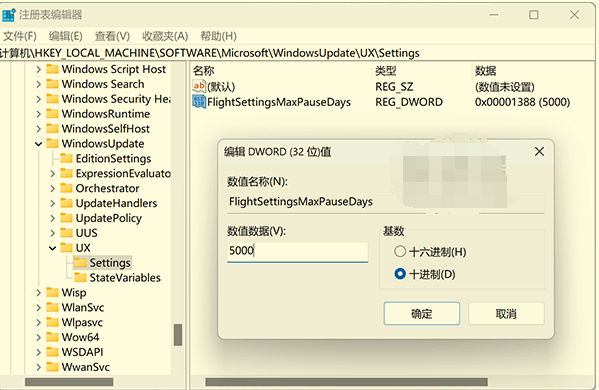
Task: Open the 帮助(H) menu
Action: 219,36
